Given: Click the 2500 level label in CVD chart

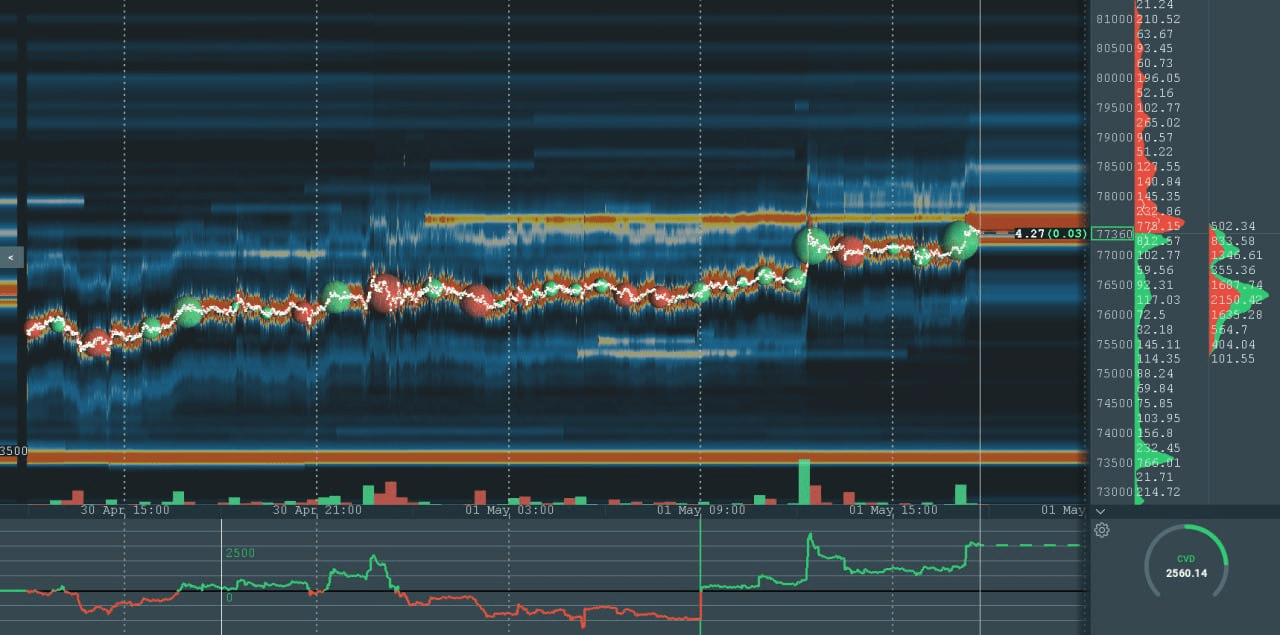Looking at the screenshot, I should pyautogui.click(x=241, y=553).
